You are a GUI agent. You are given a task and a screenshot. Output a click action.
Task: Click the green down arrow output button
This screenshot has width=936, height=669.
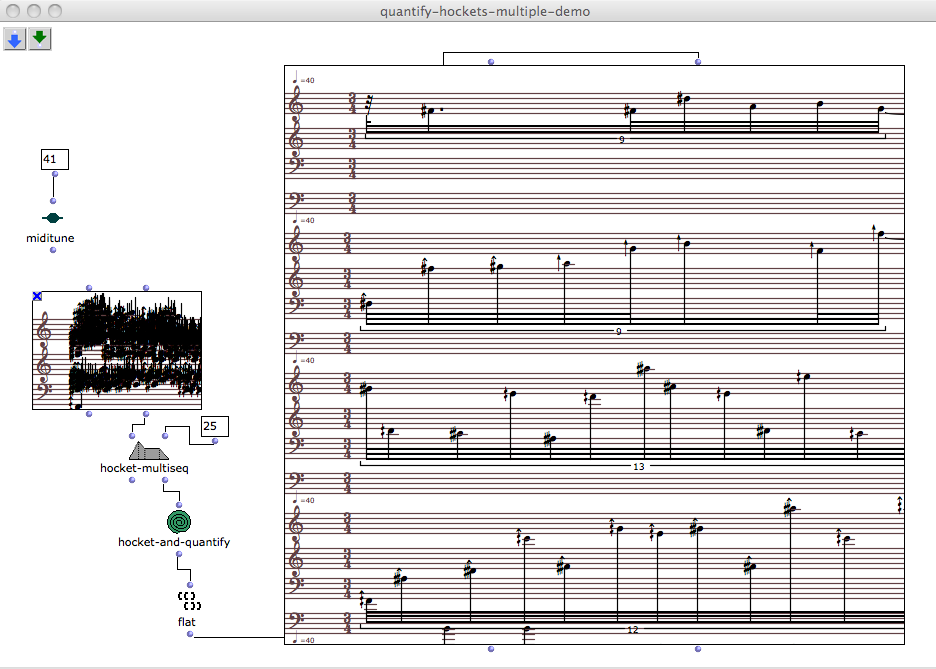click(39, 39)
